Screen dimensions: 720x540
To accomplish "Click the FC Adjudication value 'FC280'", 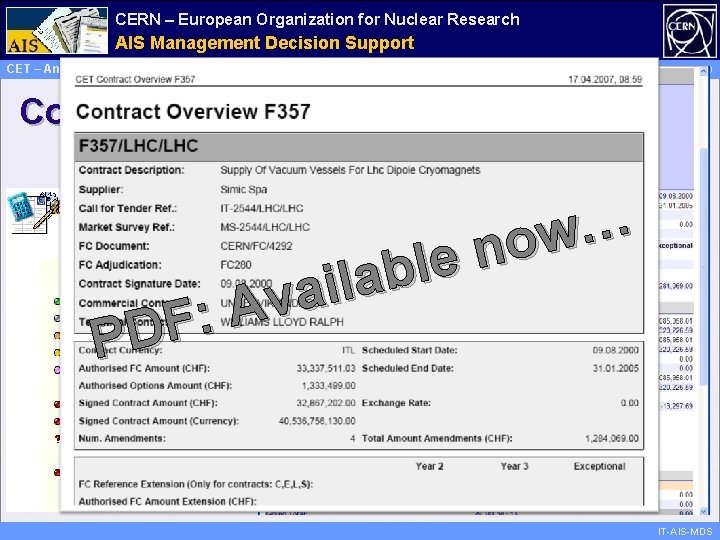I will (x=236, y=265).
